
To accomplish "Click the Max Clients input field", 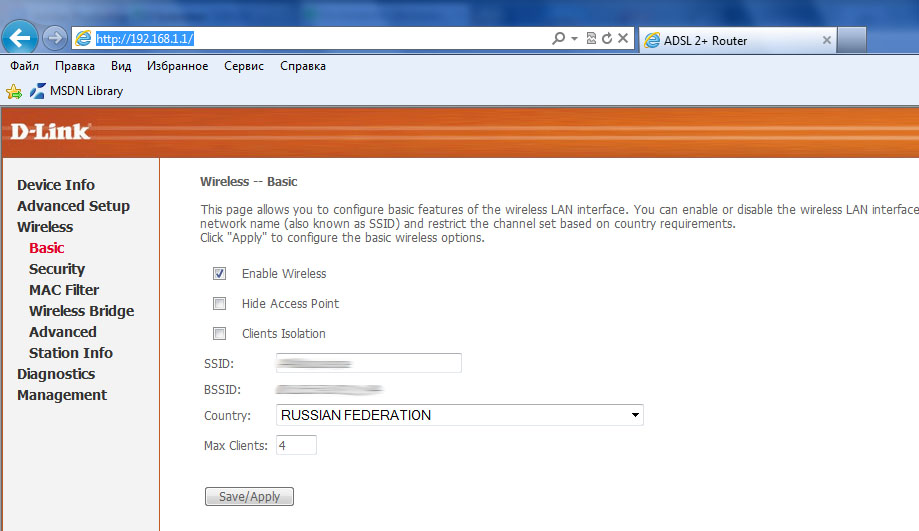I will point(295,445).
